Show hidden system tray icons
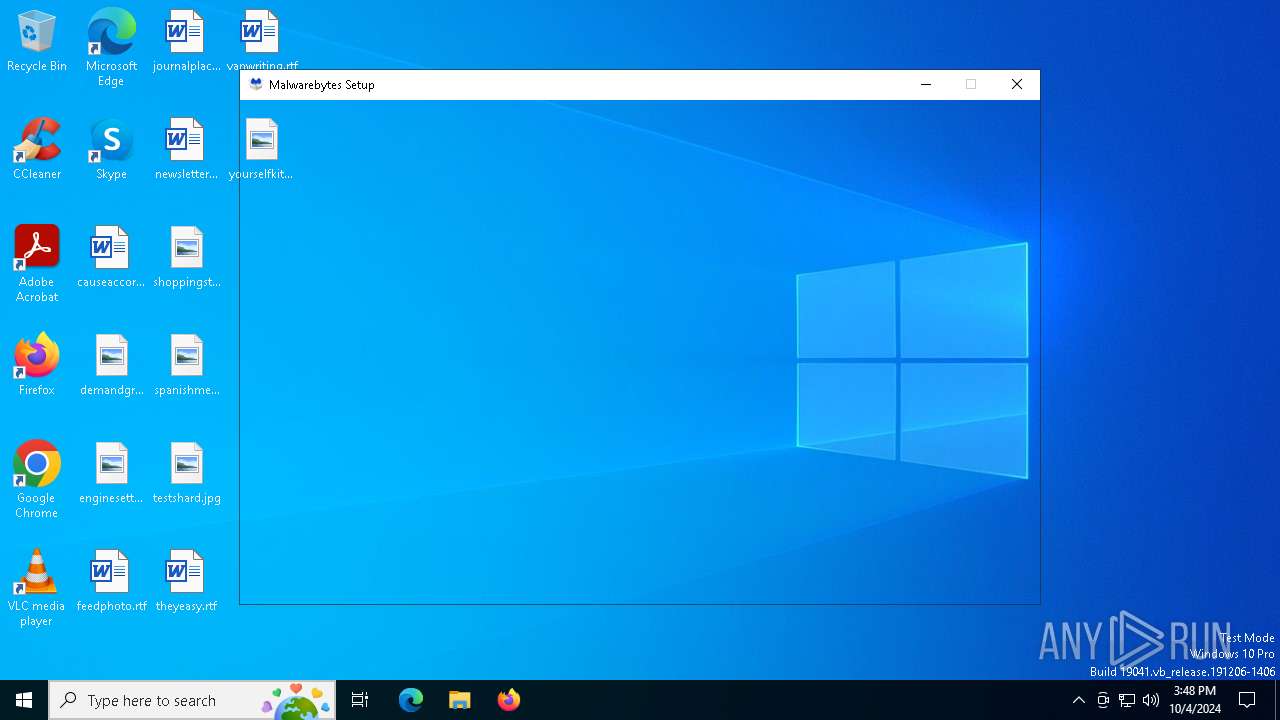Image resolution: width=1280 pixels, height=720 pixels. tap(1078, 700)
